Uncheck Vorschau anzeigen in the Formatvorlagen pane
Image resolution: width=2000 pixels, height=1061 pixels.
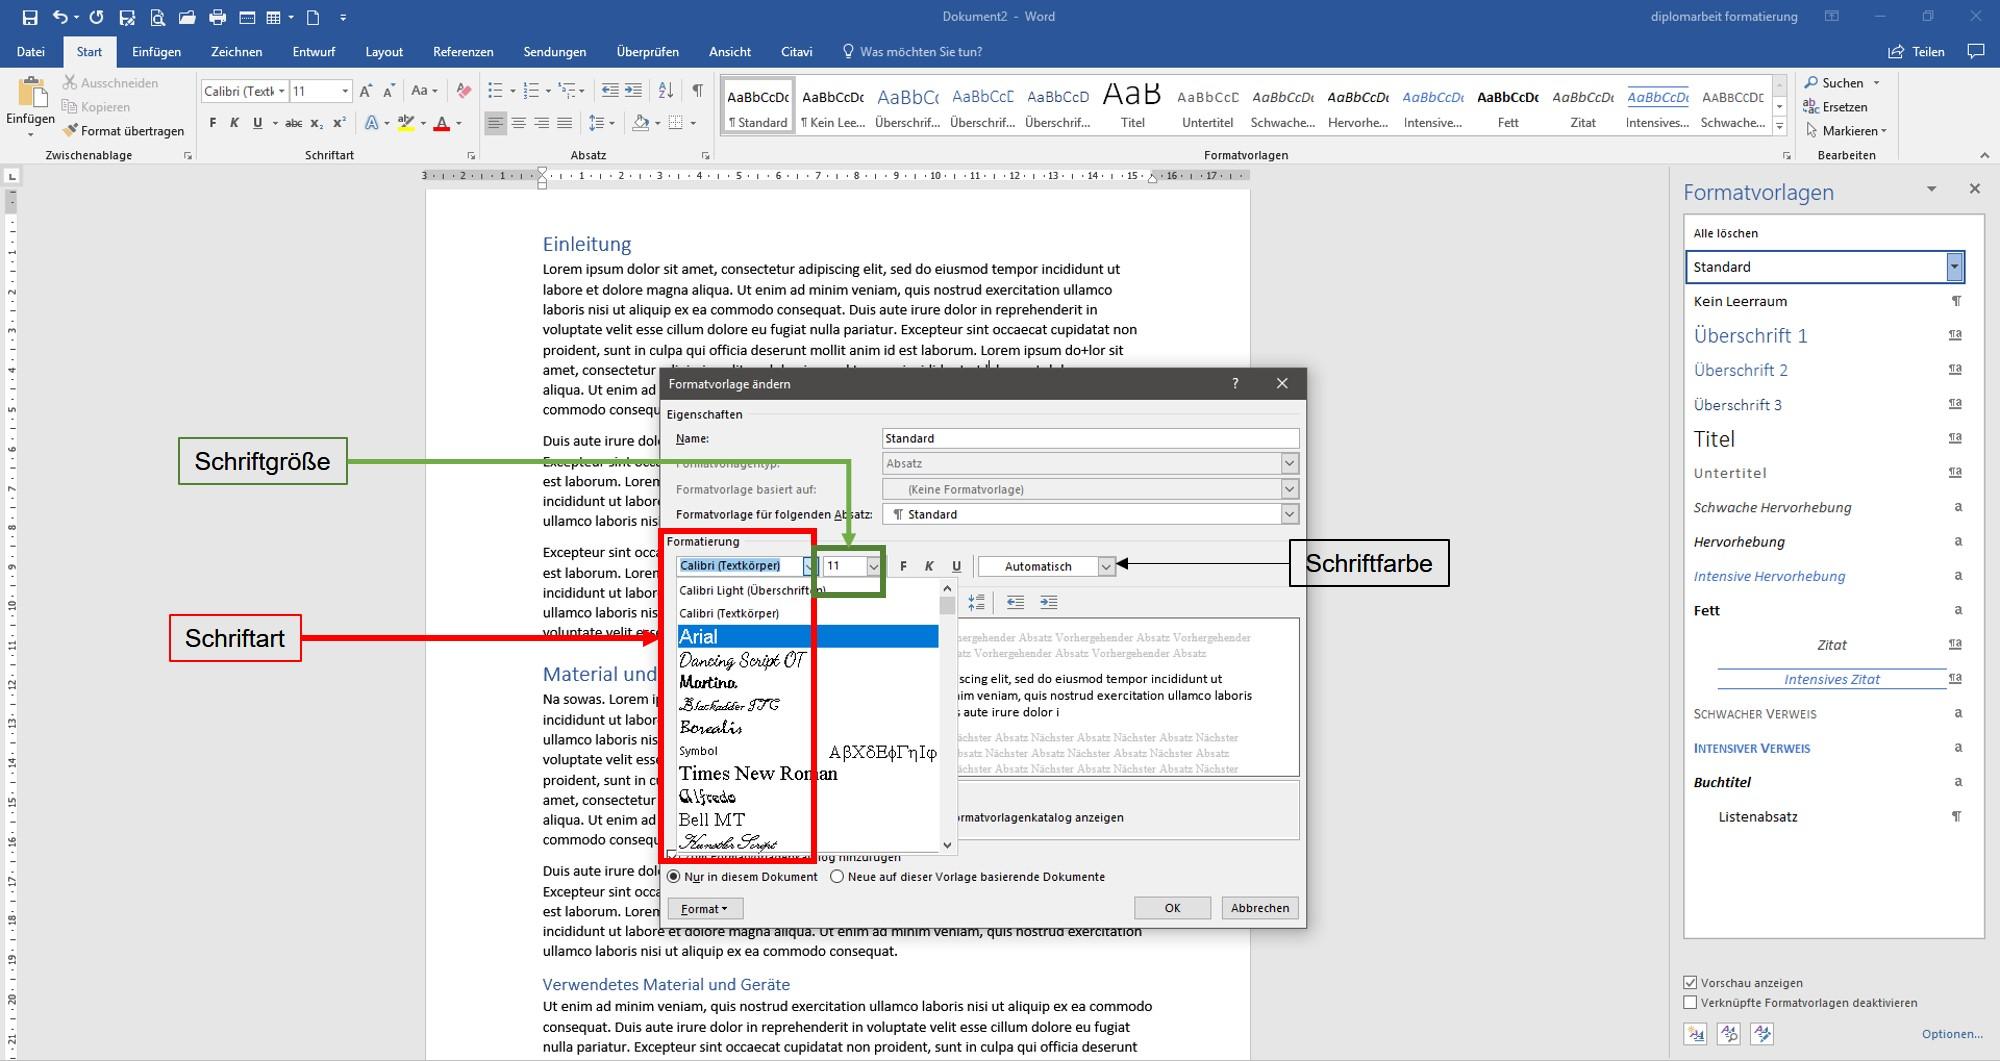pyautogui.click(x=1690, y=982)
